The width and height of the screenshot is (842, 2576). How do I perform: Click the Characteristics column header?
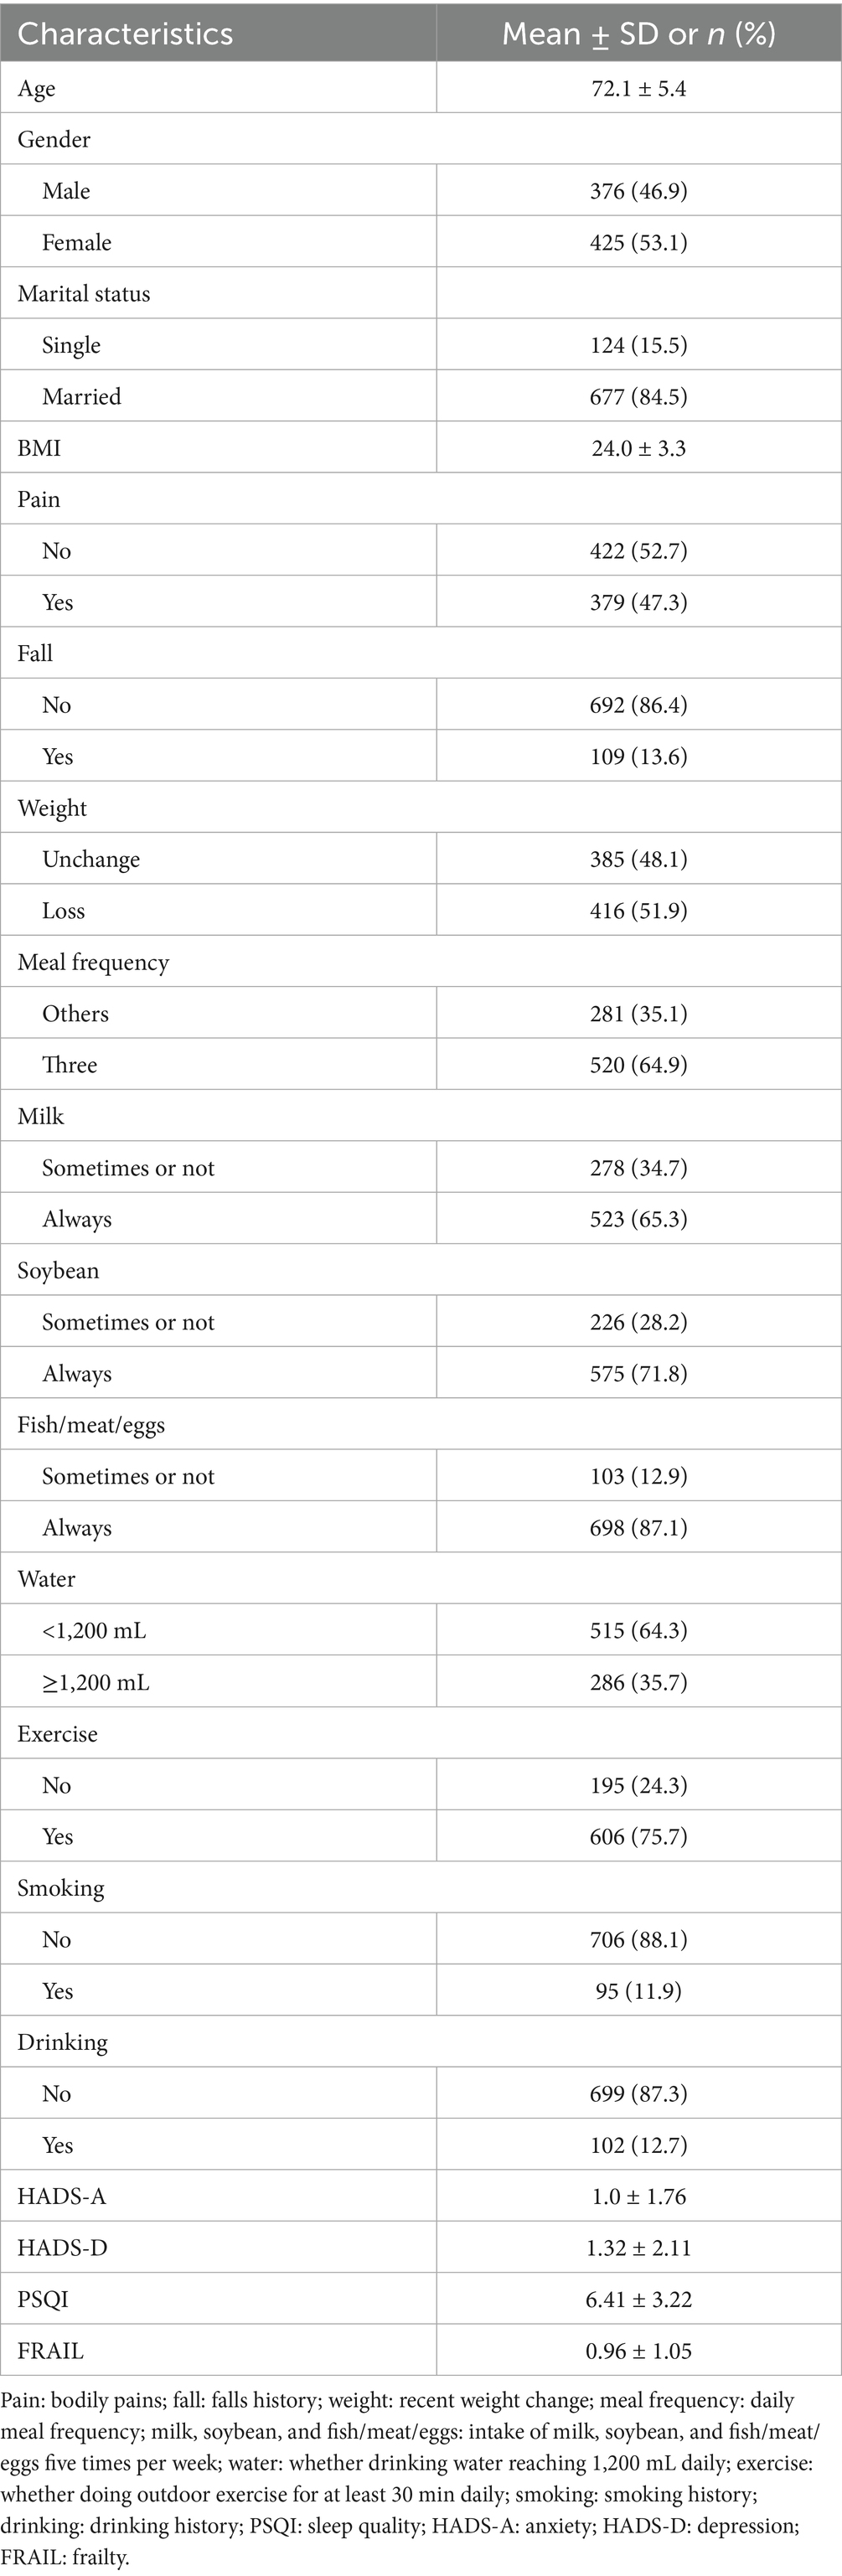pos(125,34)
